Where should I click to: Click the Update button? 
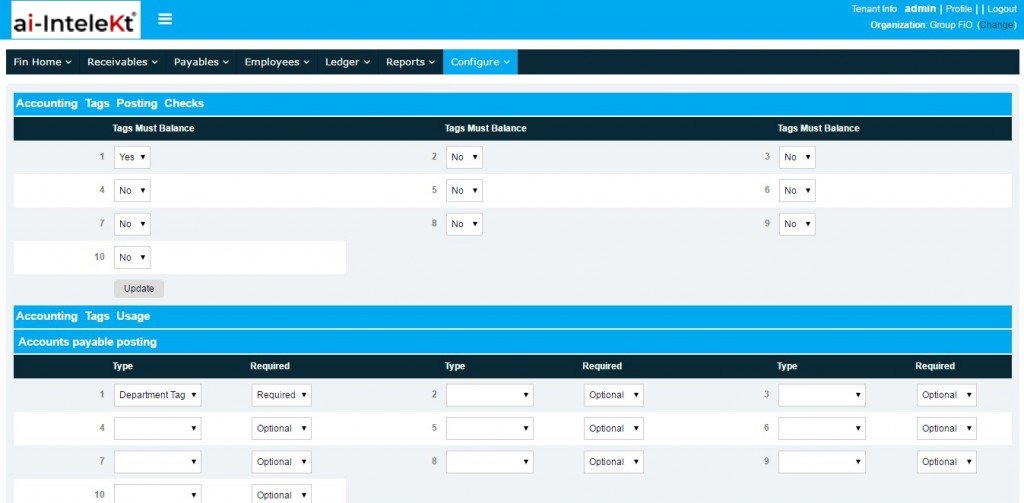pyautogui.click(x=139, y=289)
